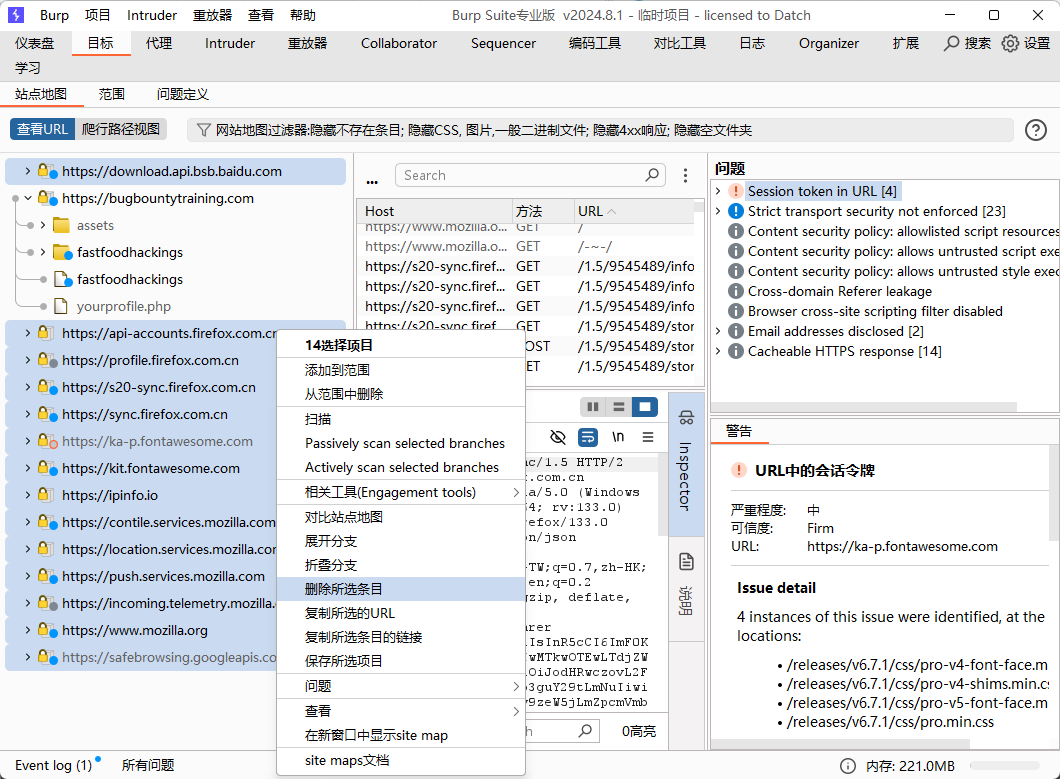Expand the download.api.bsb.baidu.com node
The height and width of the screenshot is (779, 1060).
pos(27,171)
